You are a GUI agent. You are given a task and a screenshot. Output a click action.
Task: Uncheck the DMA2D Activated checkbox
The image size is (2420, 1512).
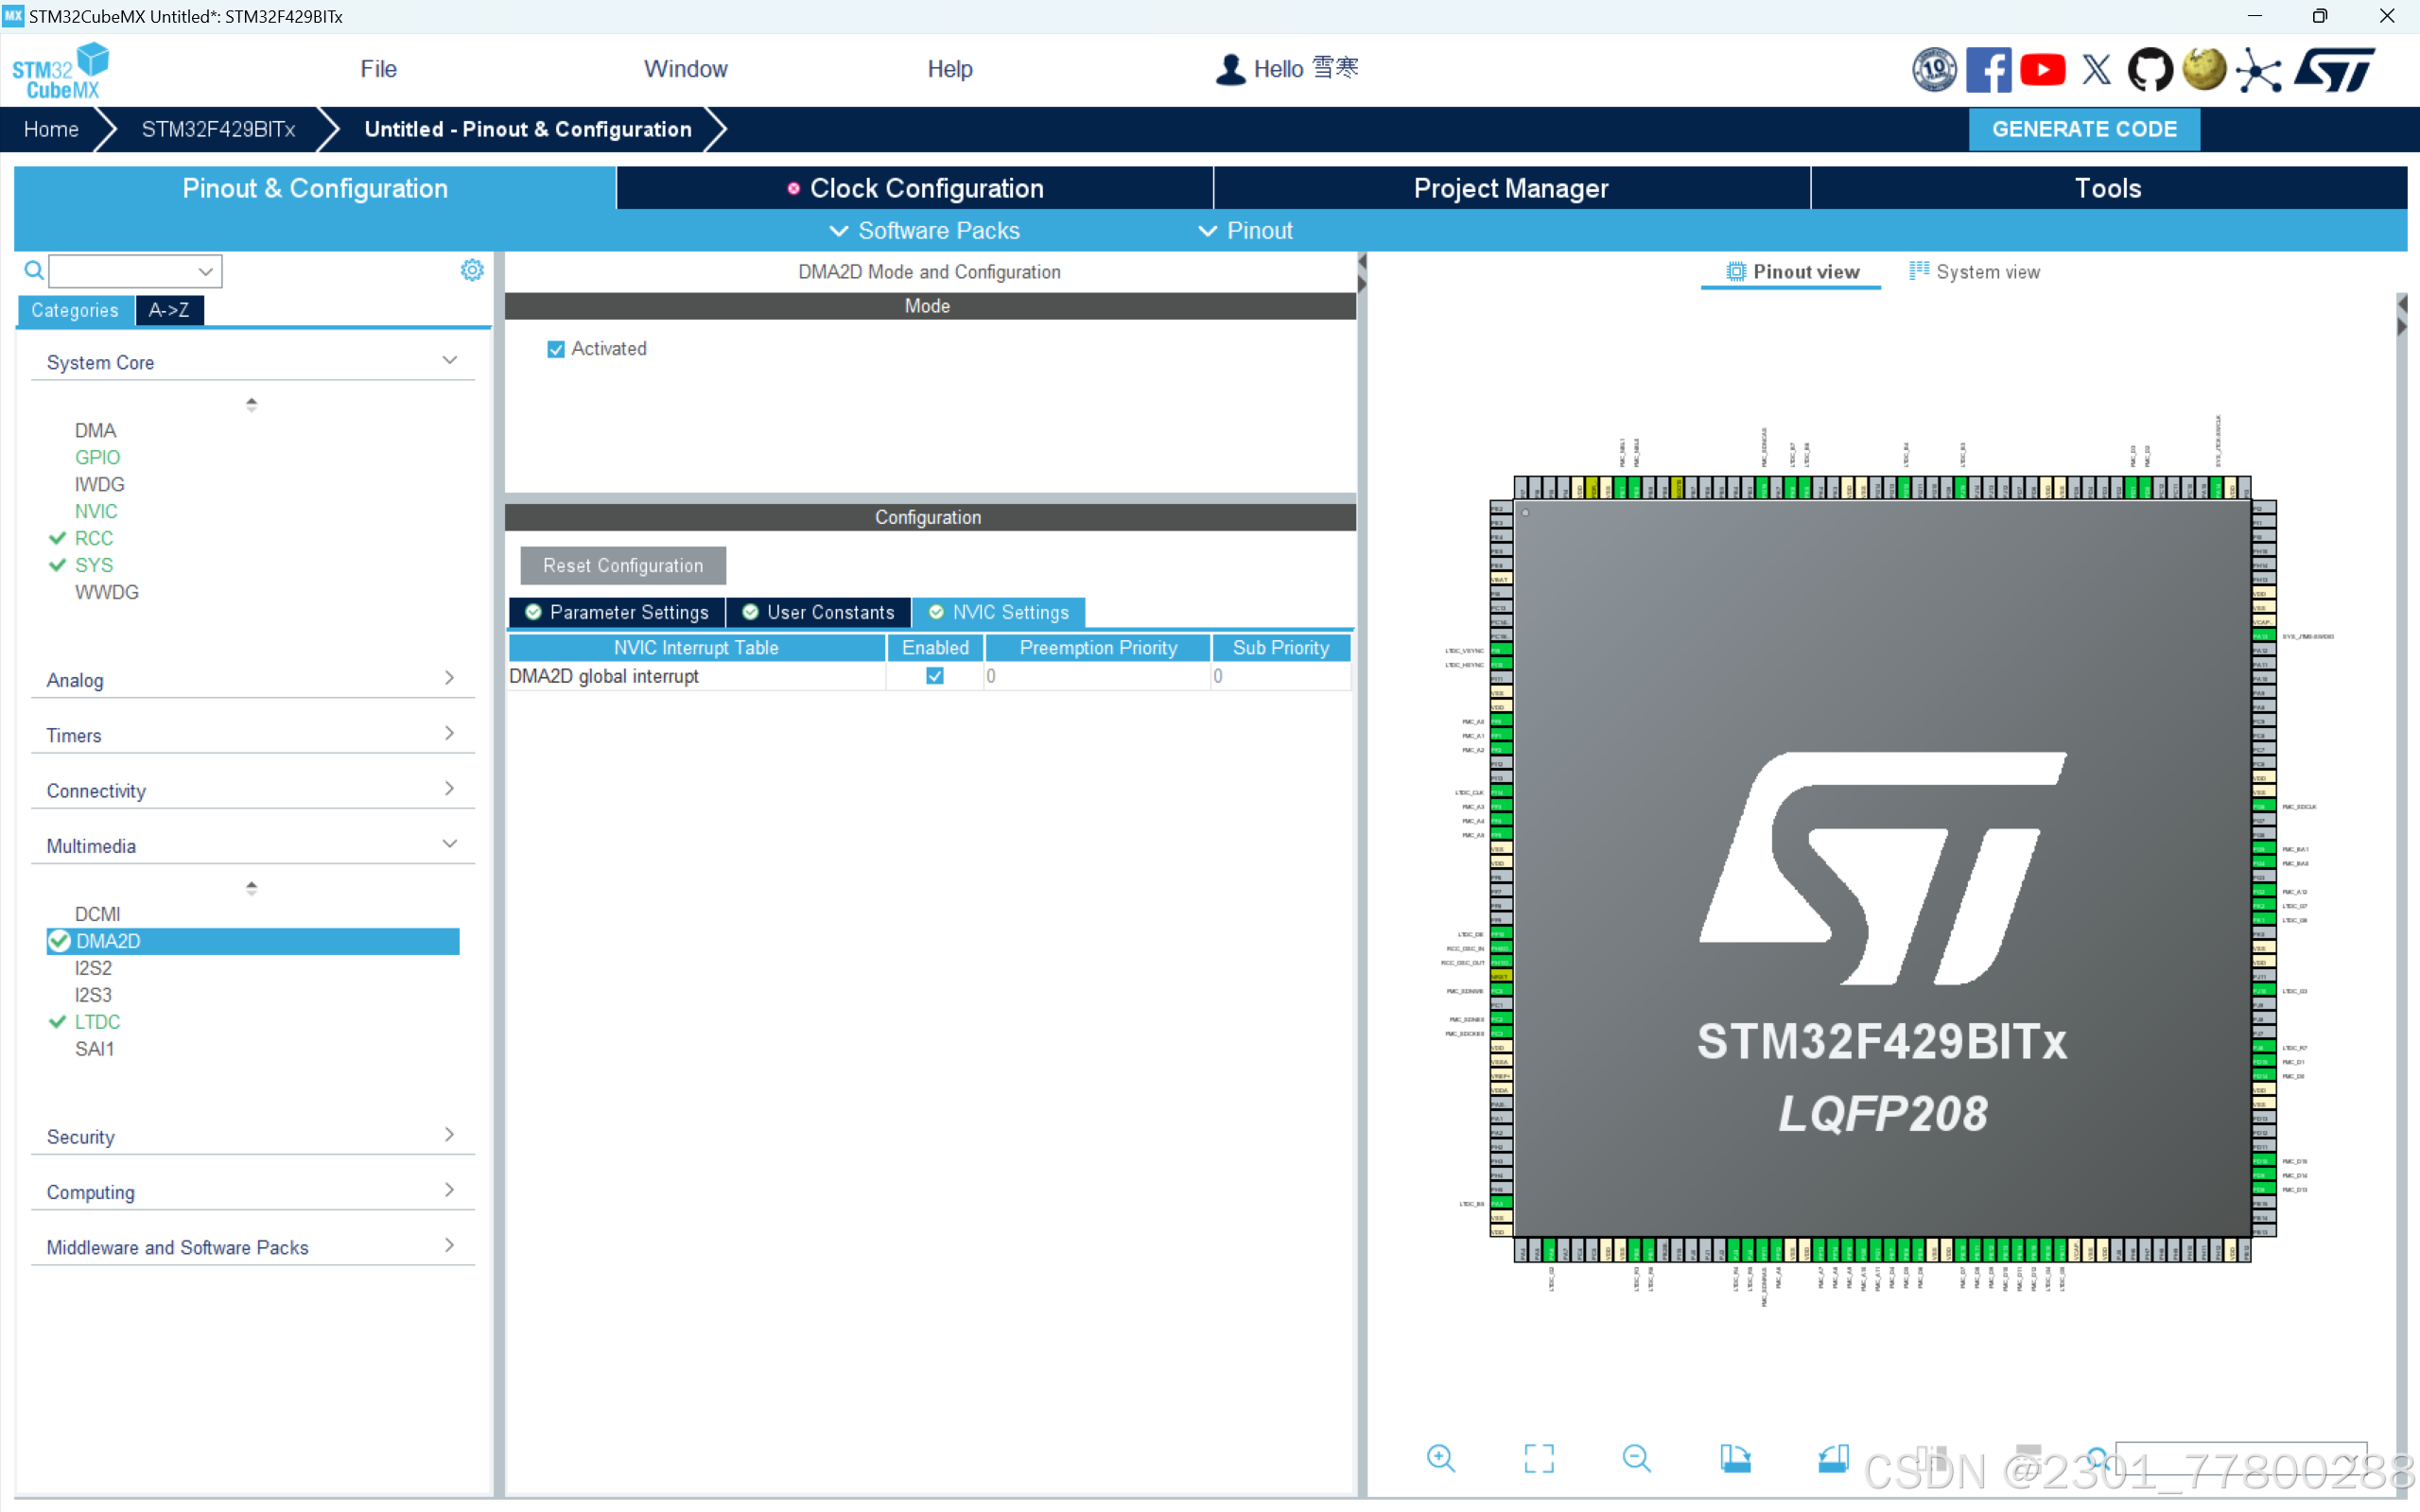pos(556,349)
